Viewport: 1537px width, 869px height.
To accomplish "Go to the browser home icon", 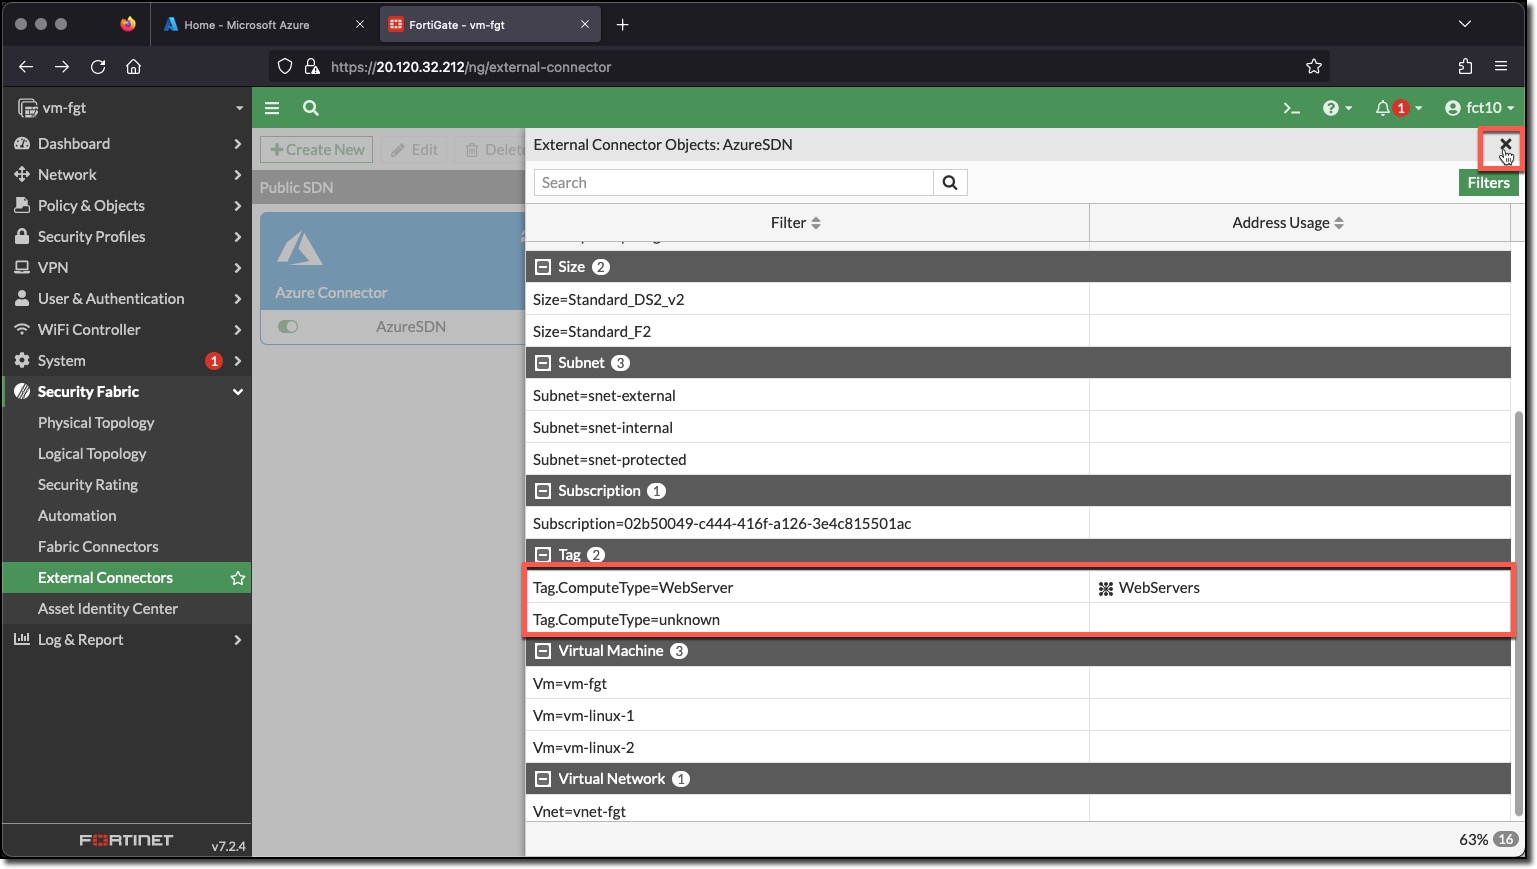I will tap(133, 67).
